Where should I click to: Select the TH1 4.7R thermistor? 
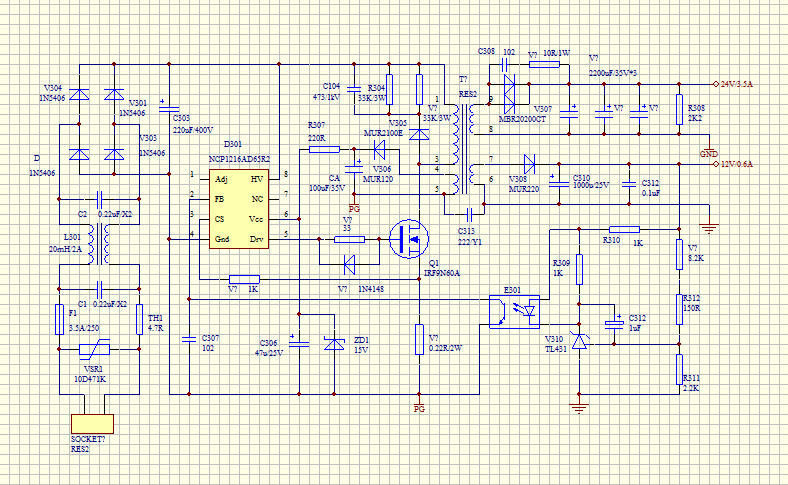tap(139, 318)
